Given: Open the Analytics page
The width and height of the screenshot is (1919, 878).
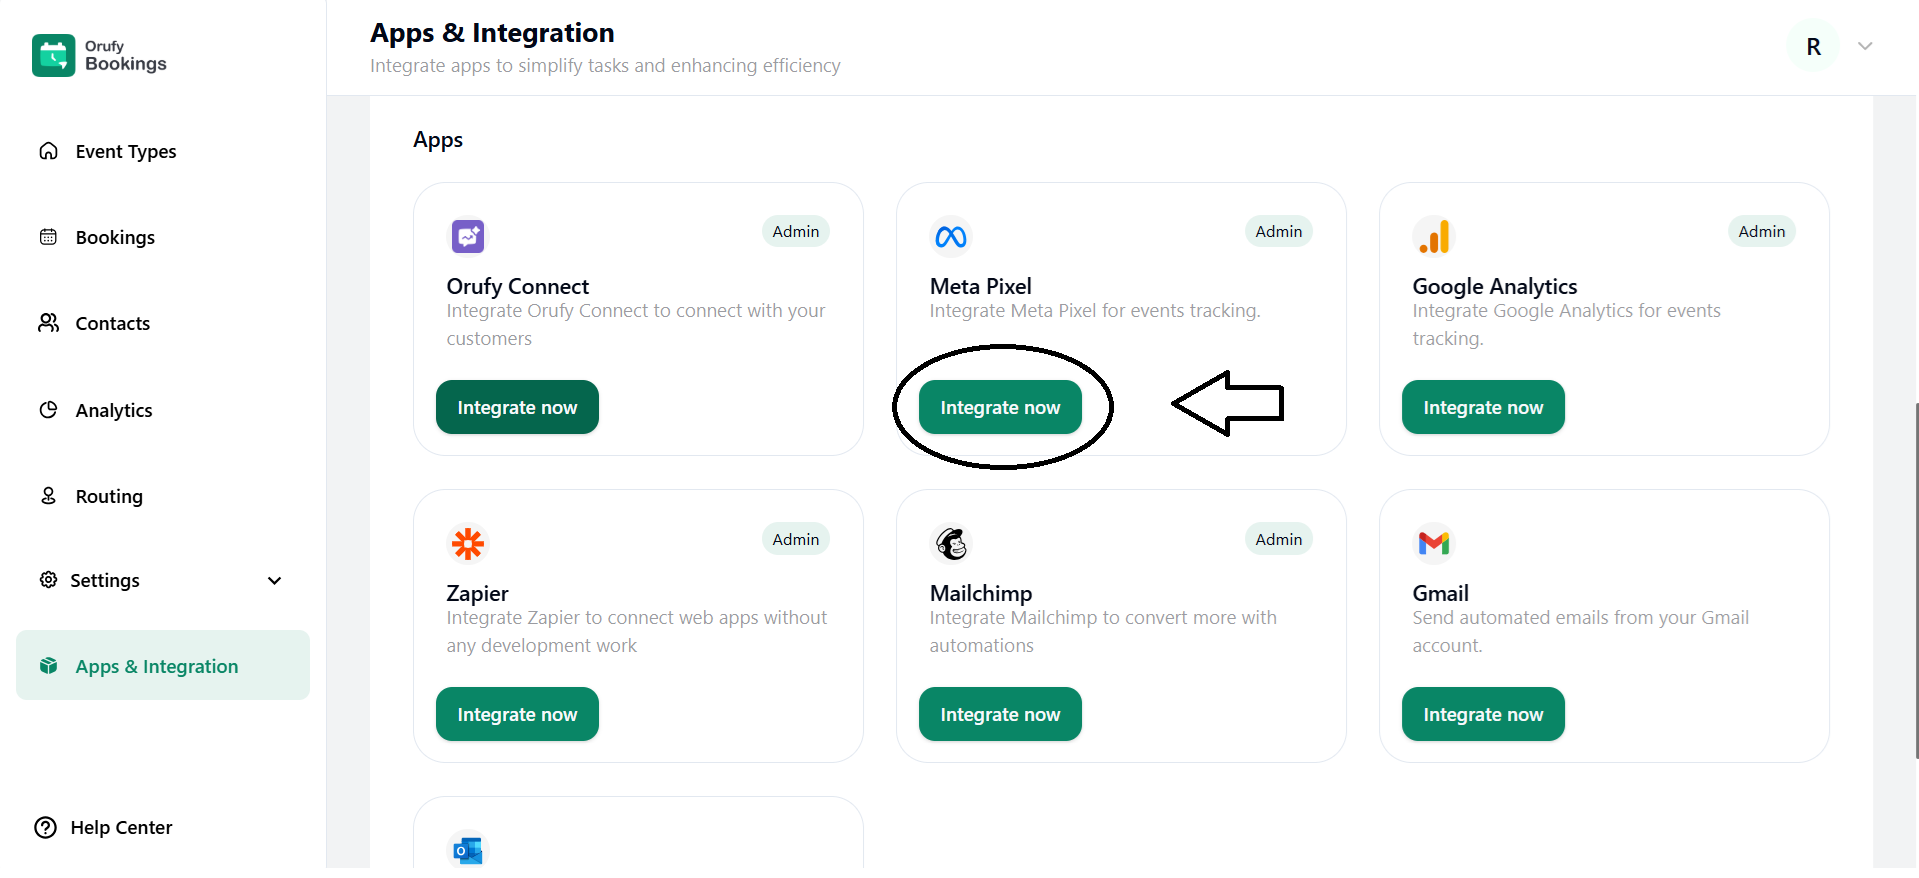Looking at the screenshot, I should (x=114, y=411).
